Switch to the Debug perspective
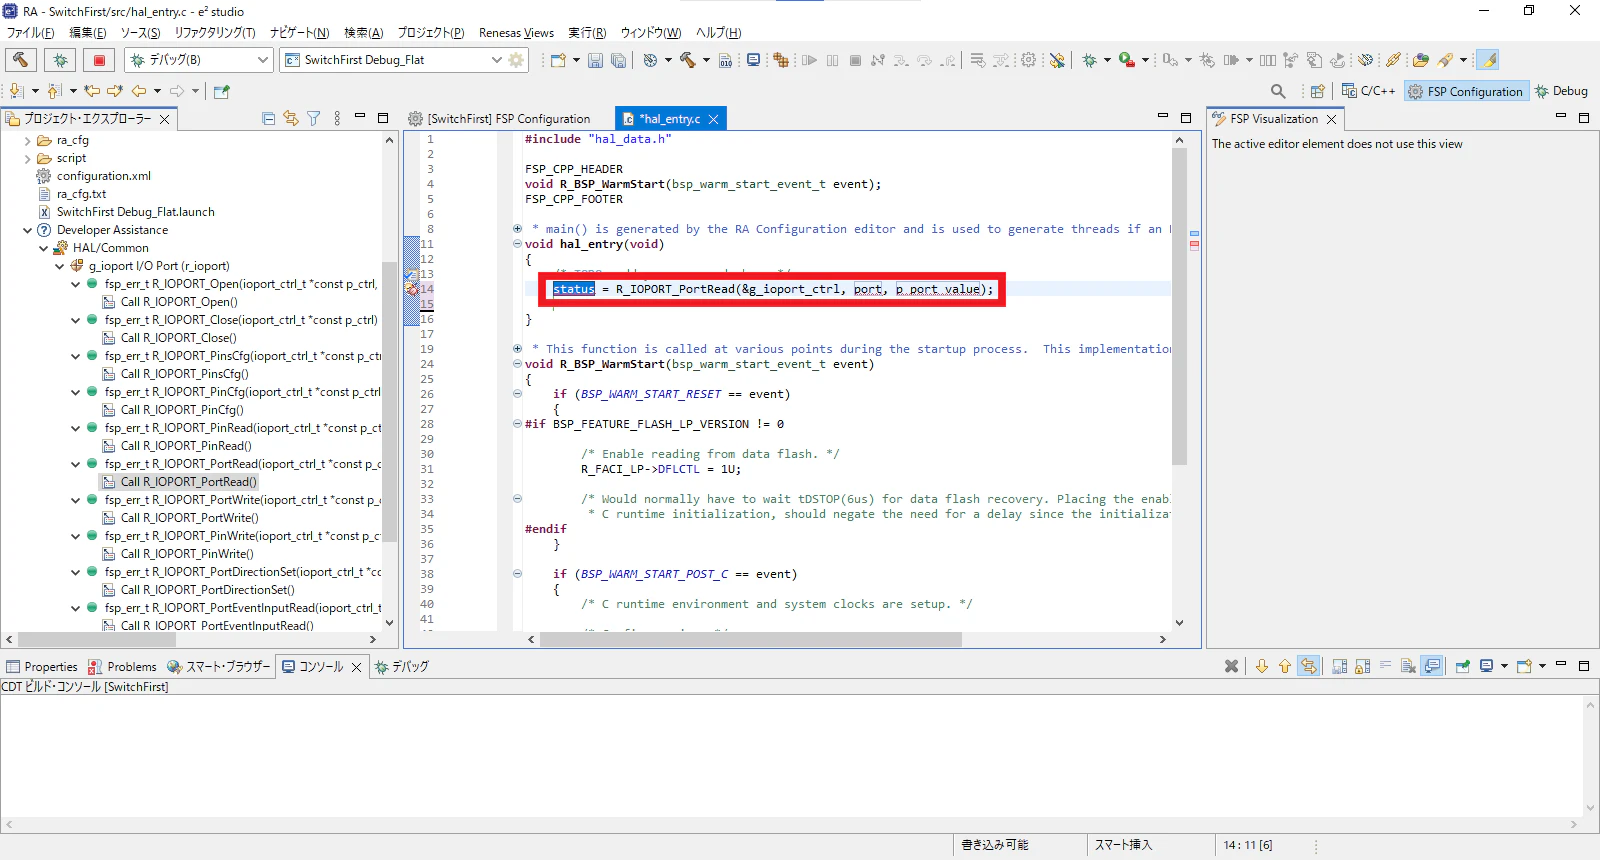Screen dimensions: 1600x860 pyautogui.click(x=1561, y=91)
